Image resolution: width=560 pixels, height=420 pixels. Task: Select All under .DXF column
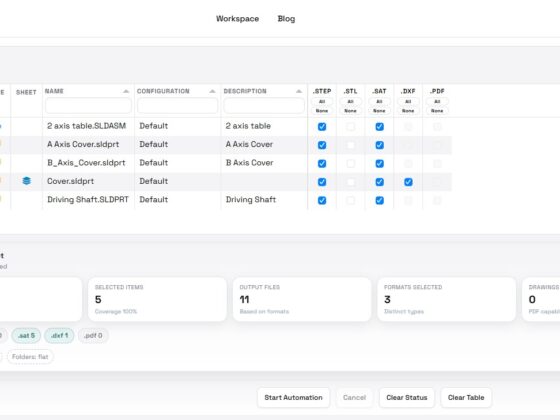[x=408, y=101]
